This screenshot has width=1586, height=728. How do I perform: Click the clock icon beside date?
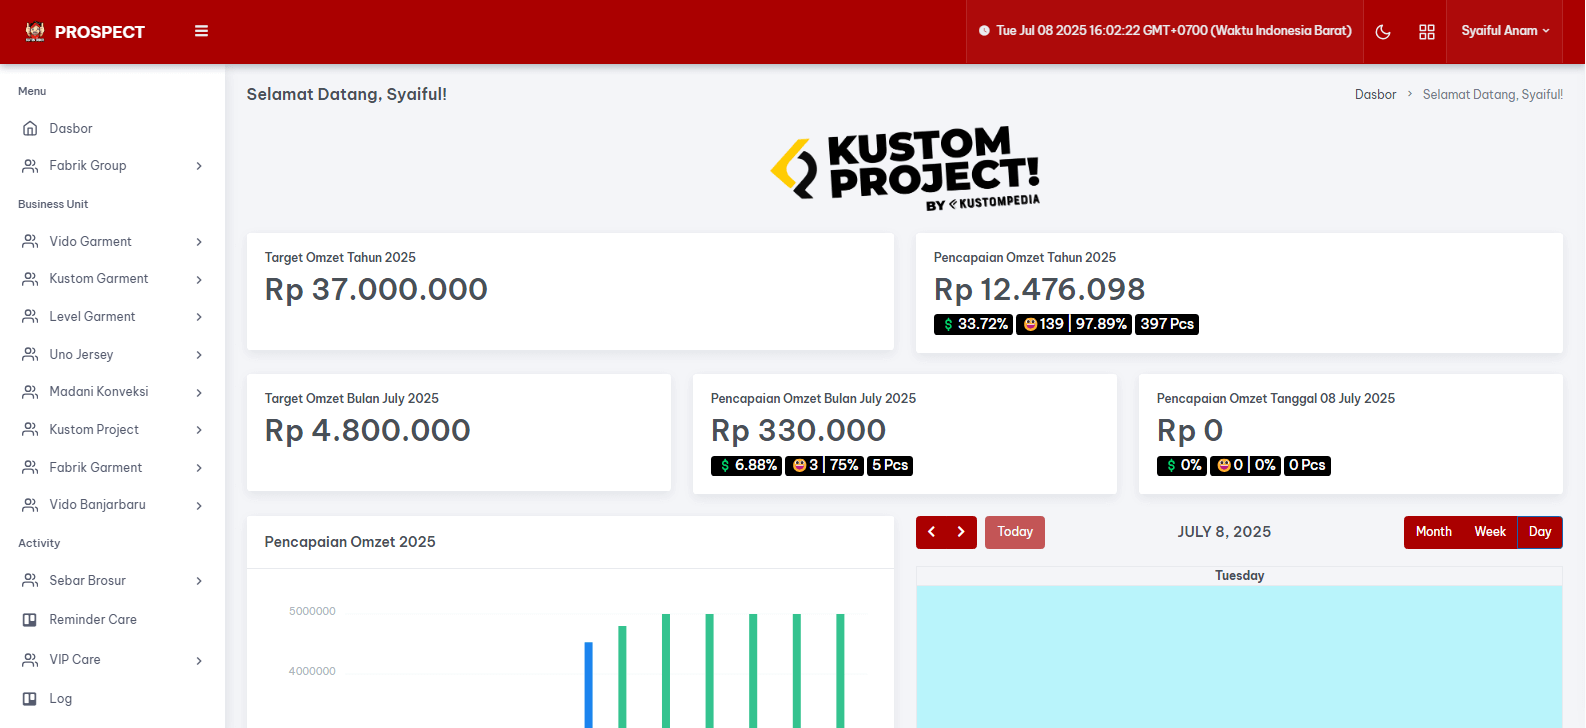pos(984,31)
